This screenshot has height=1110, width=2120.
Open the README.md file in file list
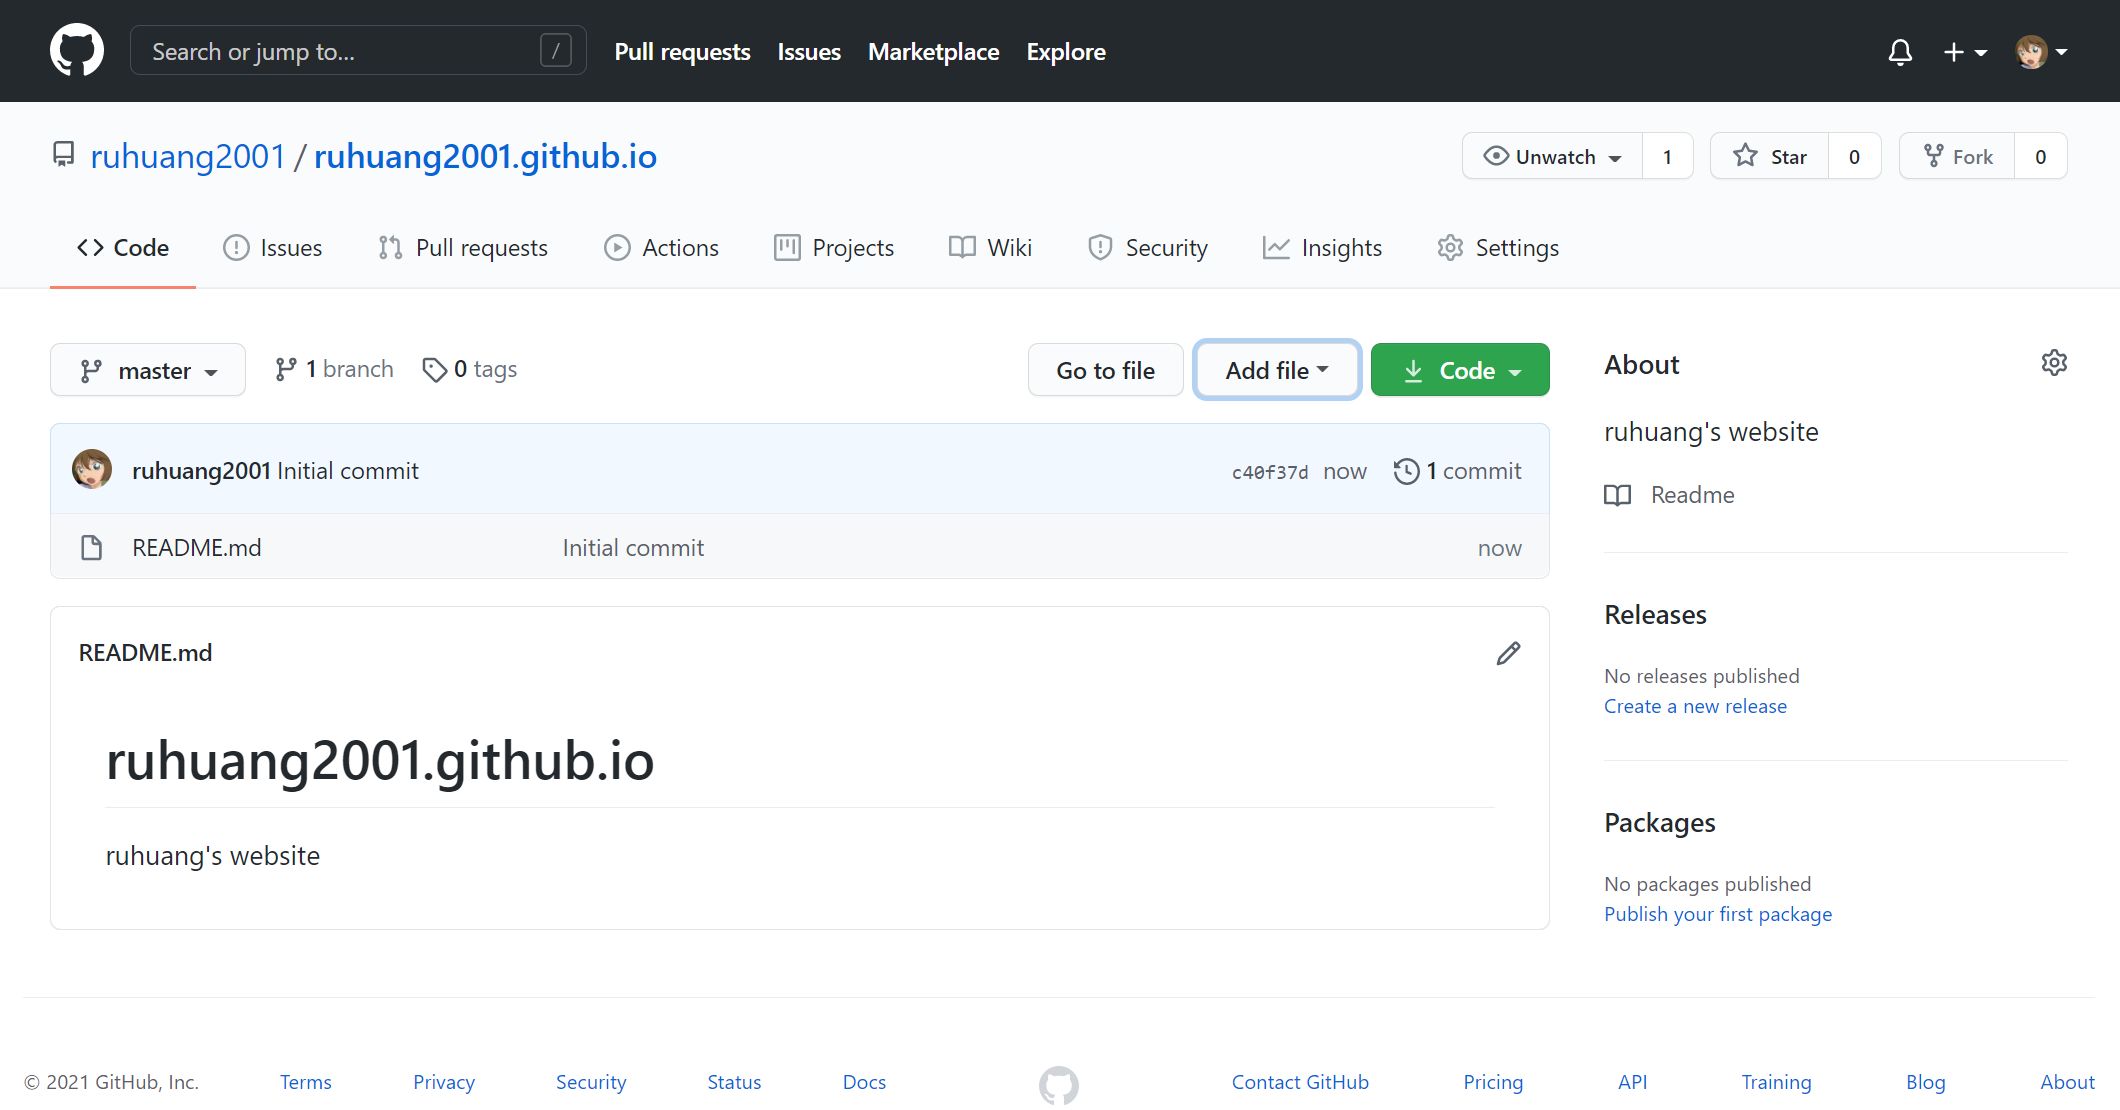coord(197,548)
